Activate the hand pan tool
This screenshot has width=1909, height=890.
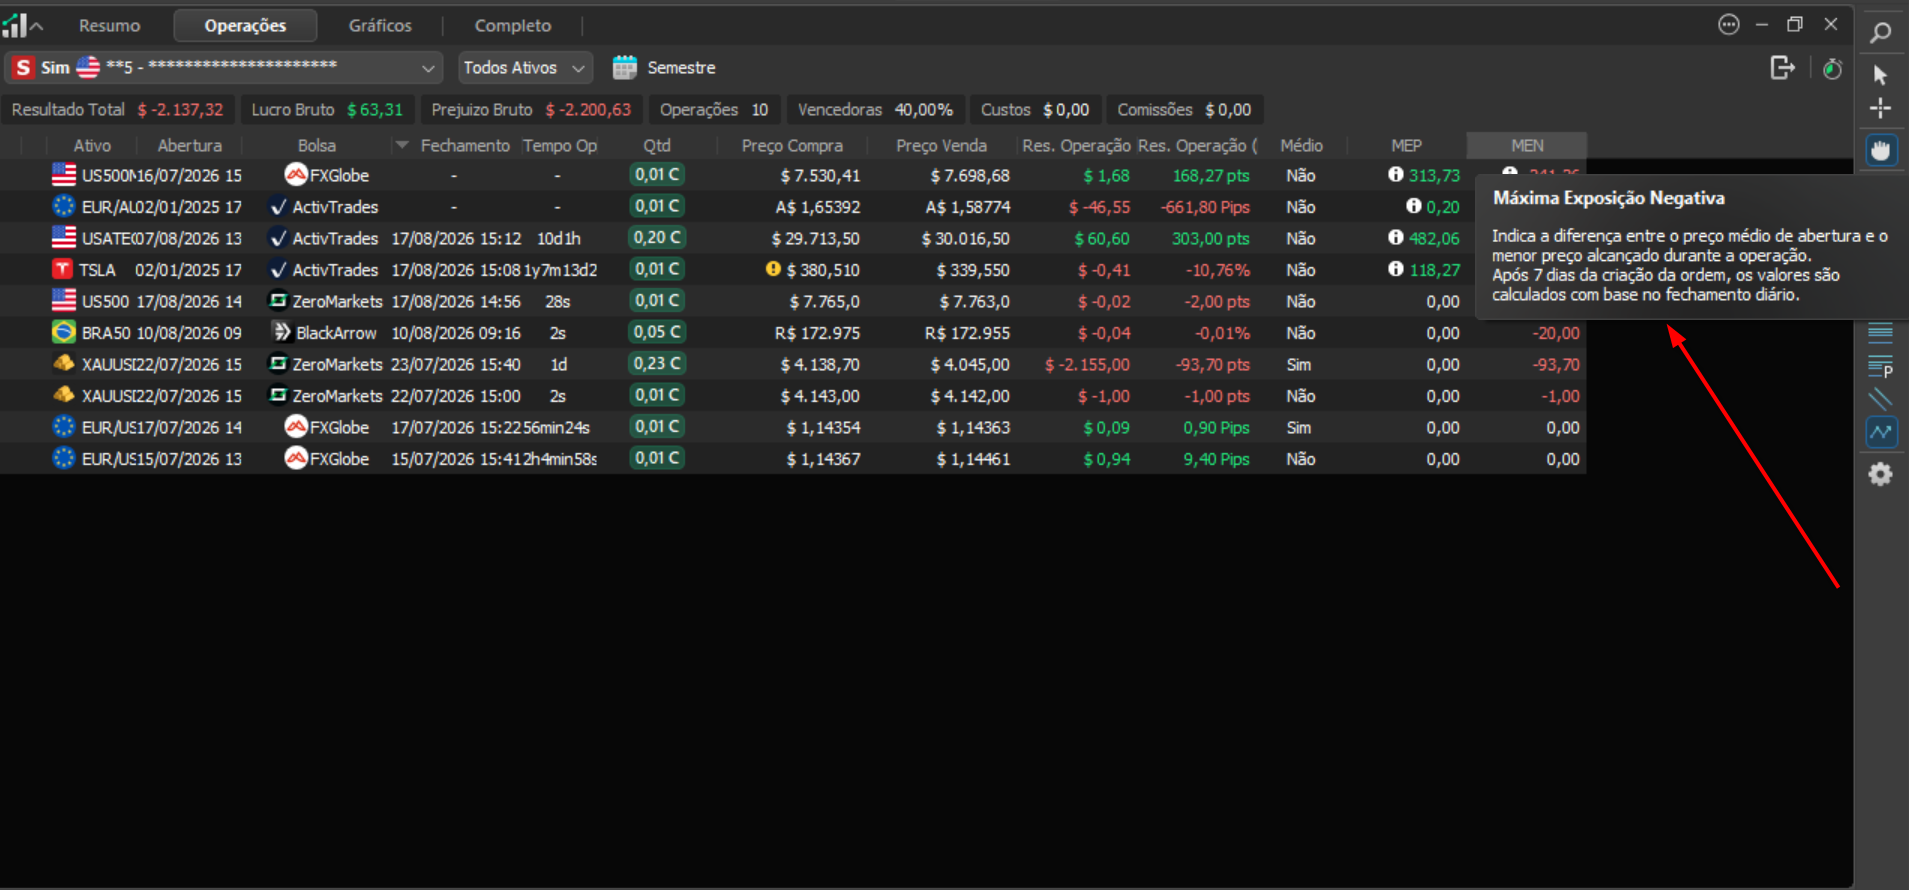click(x=1881, y=150)
